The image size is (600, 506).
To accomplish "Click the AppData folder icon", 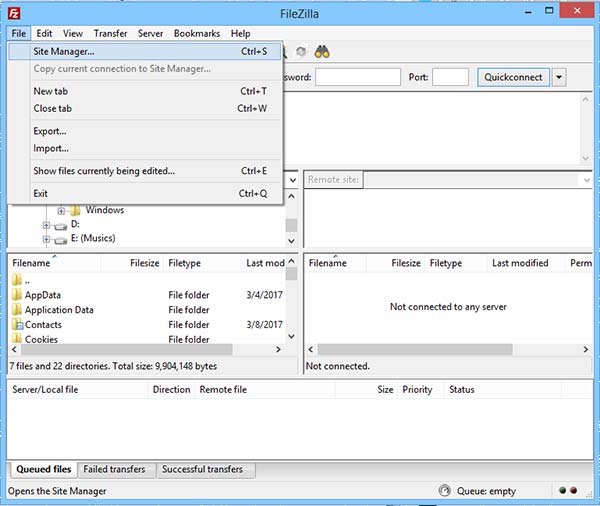I will click(16, 295).
